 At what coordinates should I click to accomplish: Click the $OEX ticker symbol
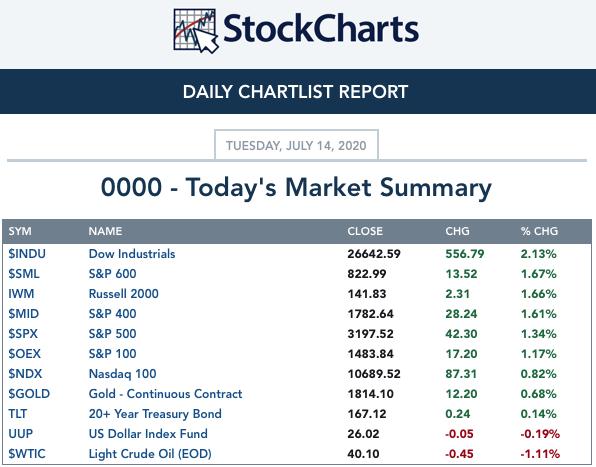pyautogui.click(x=24, y=354)
